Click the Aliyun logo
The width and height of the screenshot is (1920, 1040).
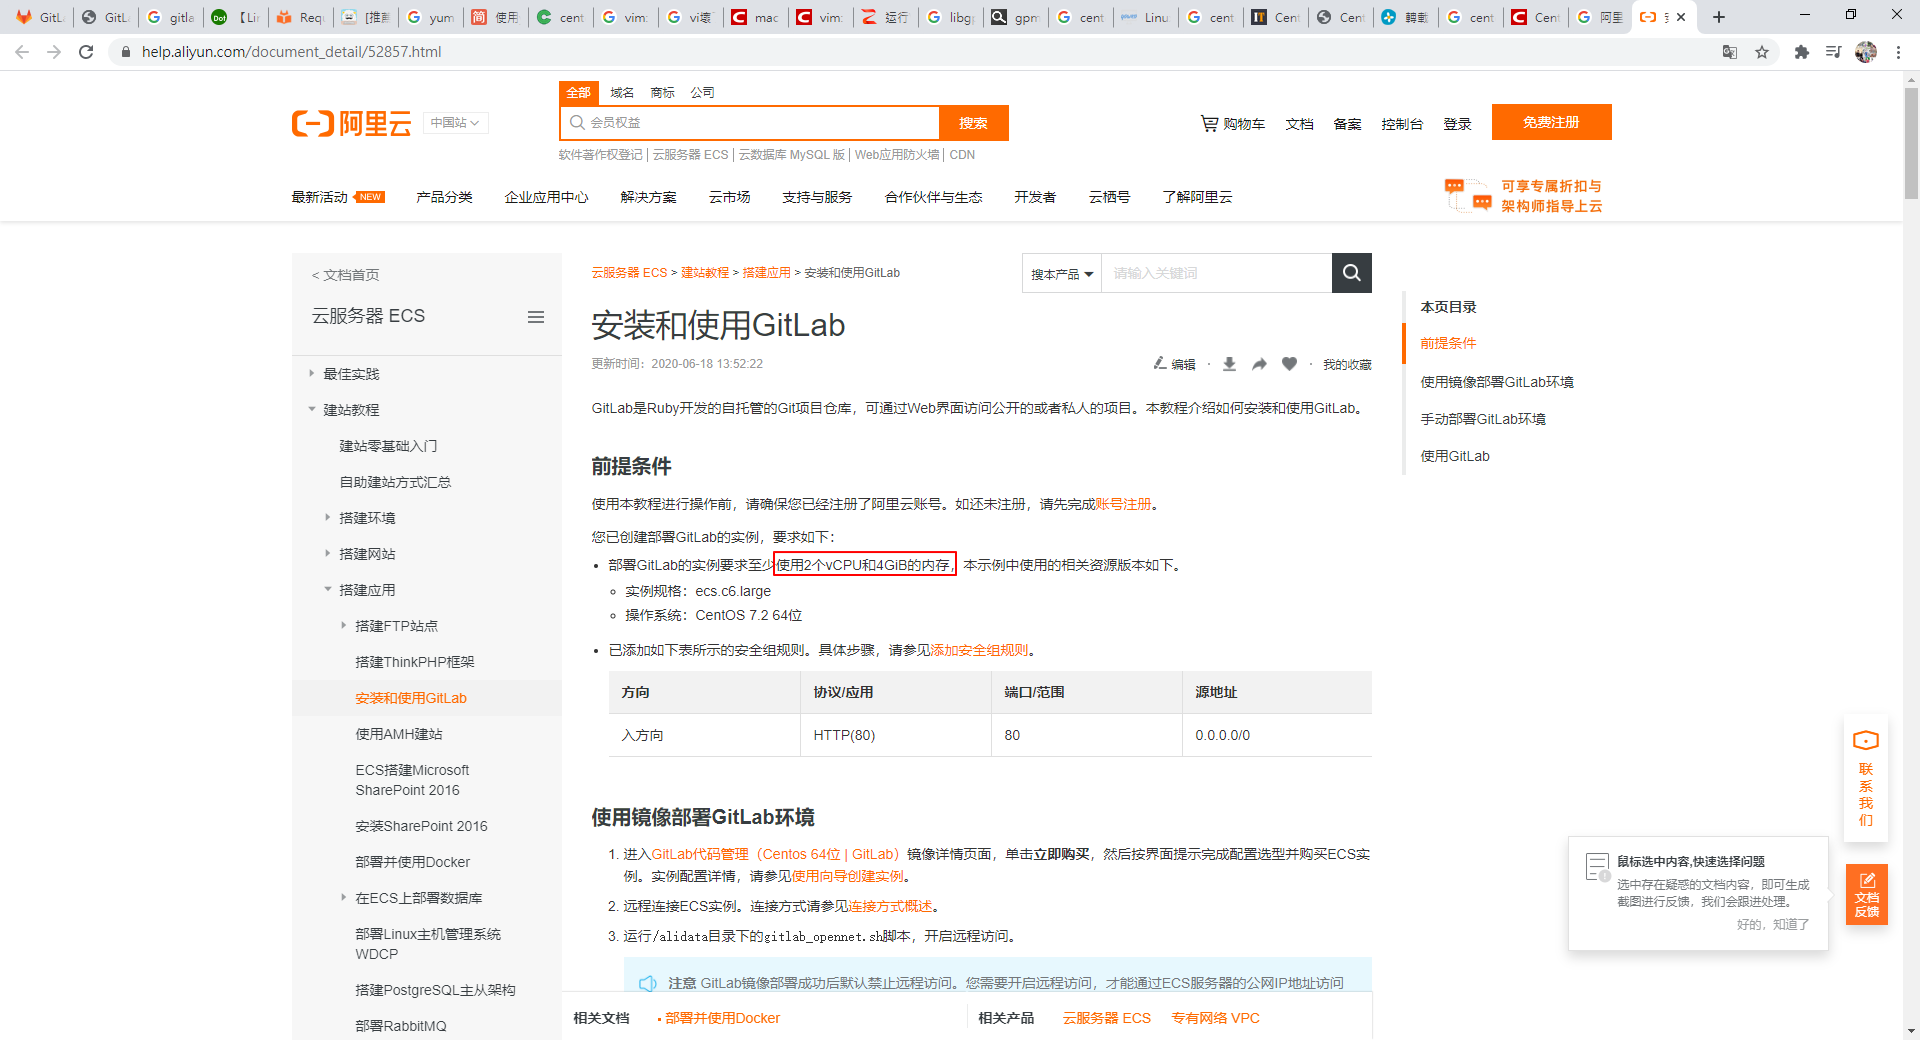351,123
